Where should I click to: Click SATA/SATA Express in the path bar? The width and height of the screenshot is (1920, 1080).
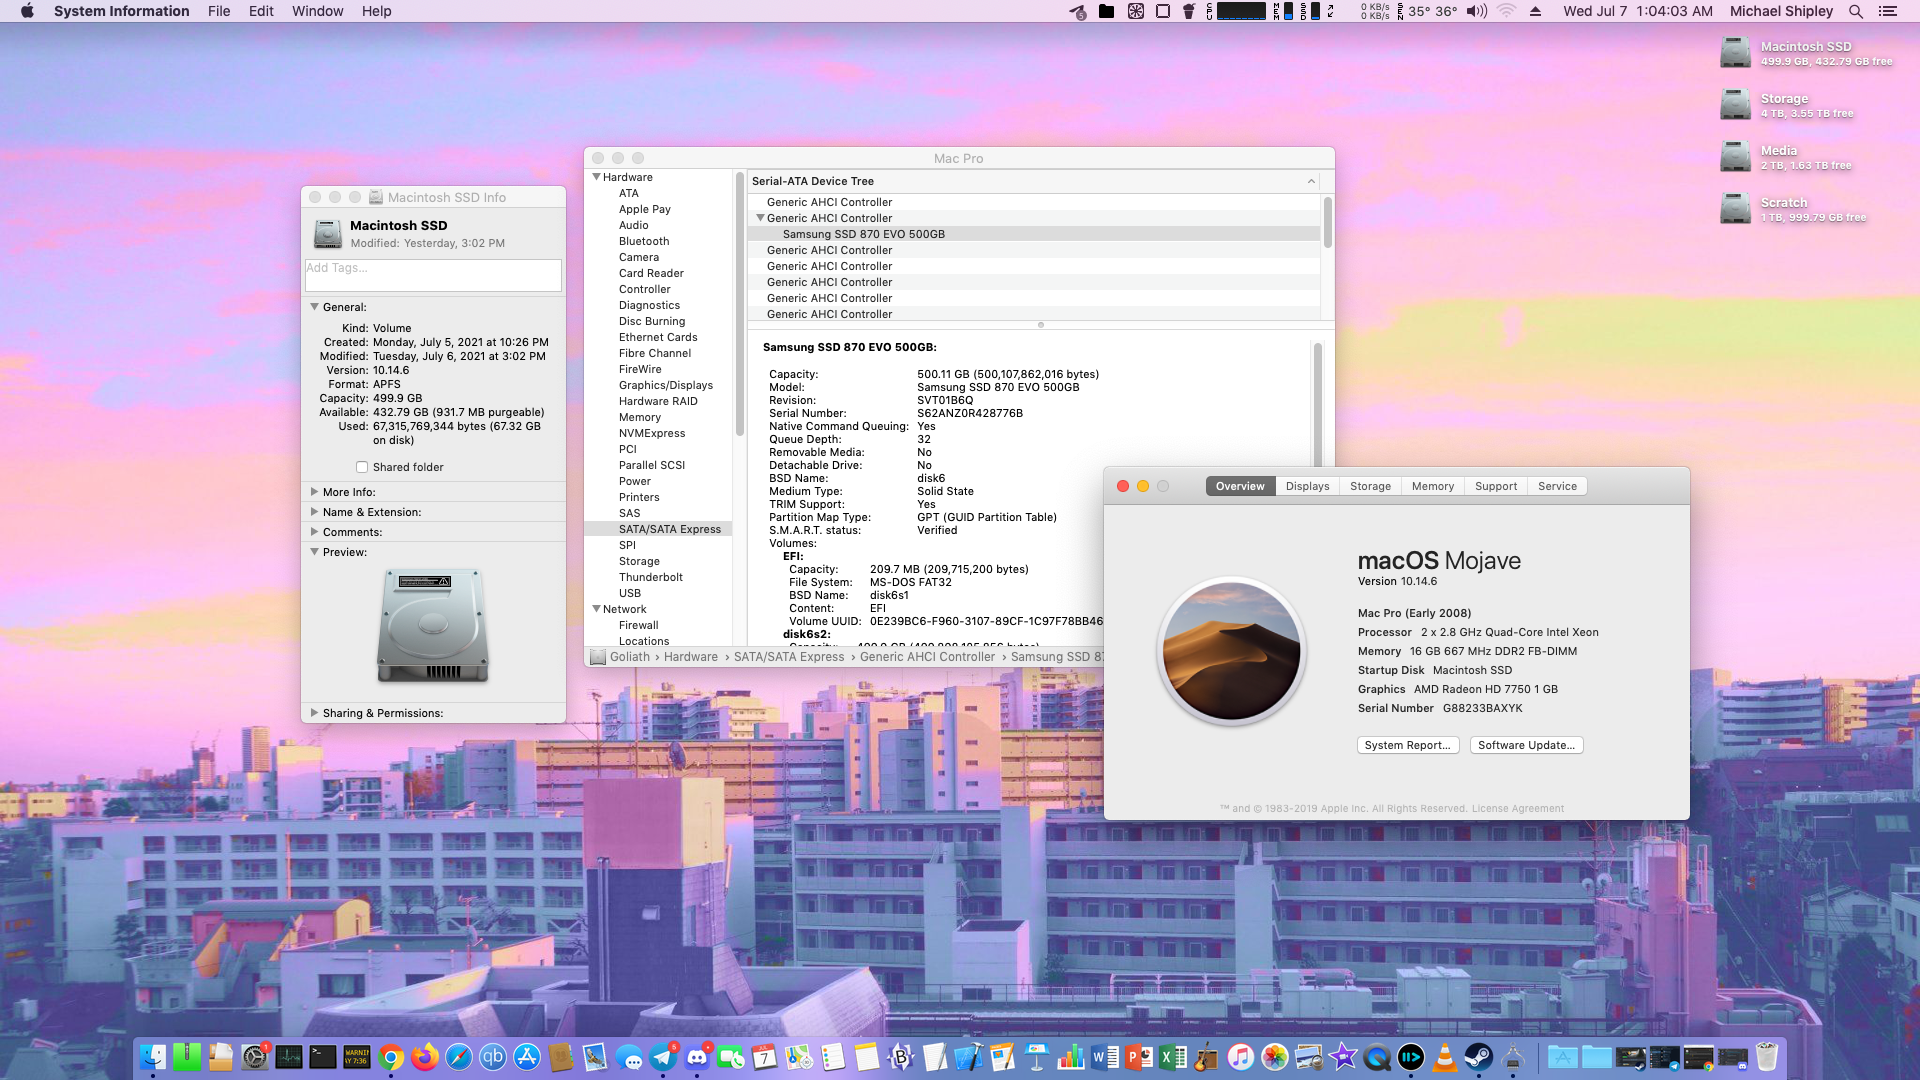789,657
